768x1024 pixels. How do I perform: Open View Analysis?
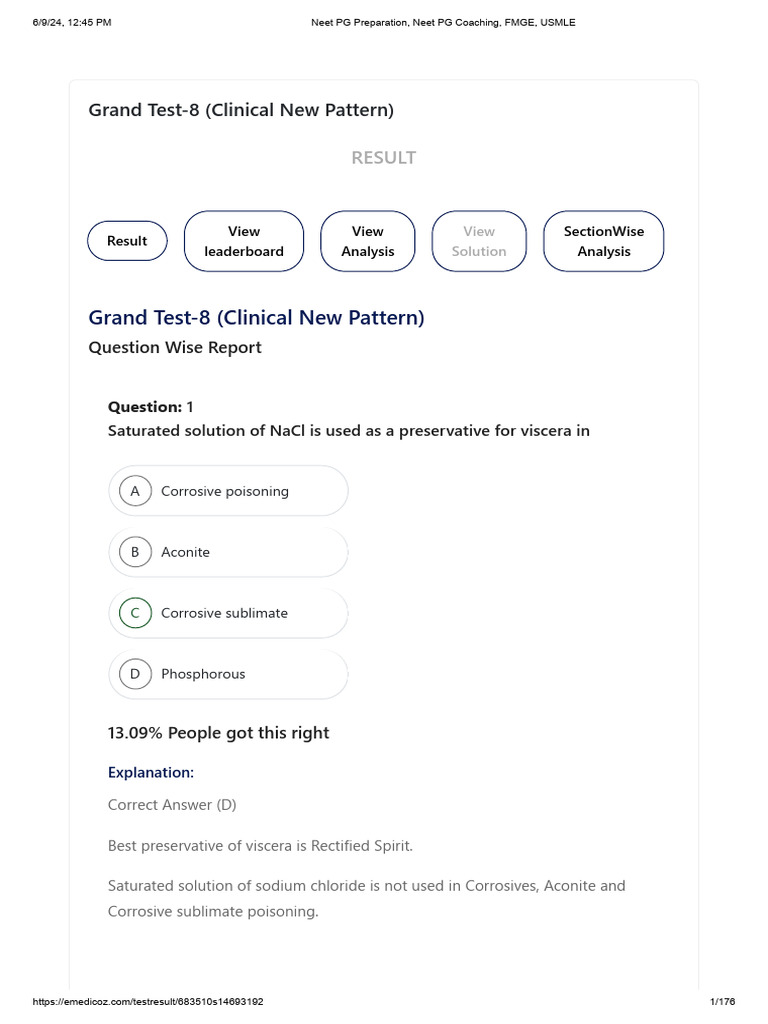367,241
